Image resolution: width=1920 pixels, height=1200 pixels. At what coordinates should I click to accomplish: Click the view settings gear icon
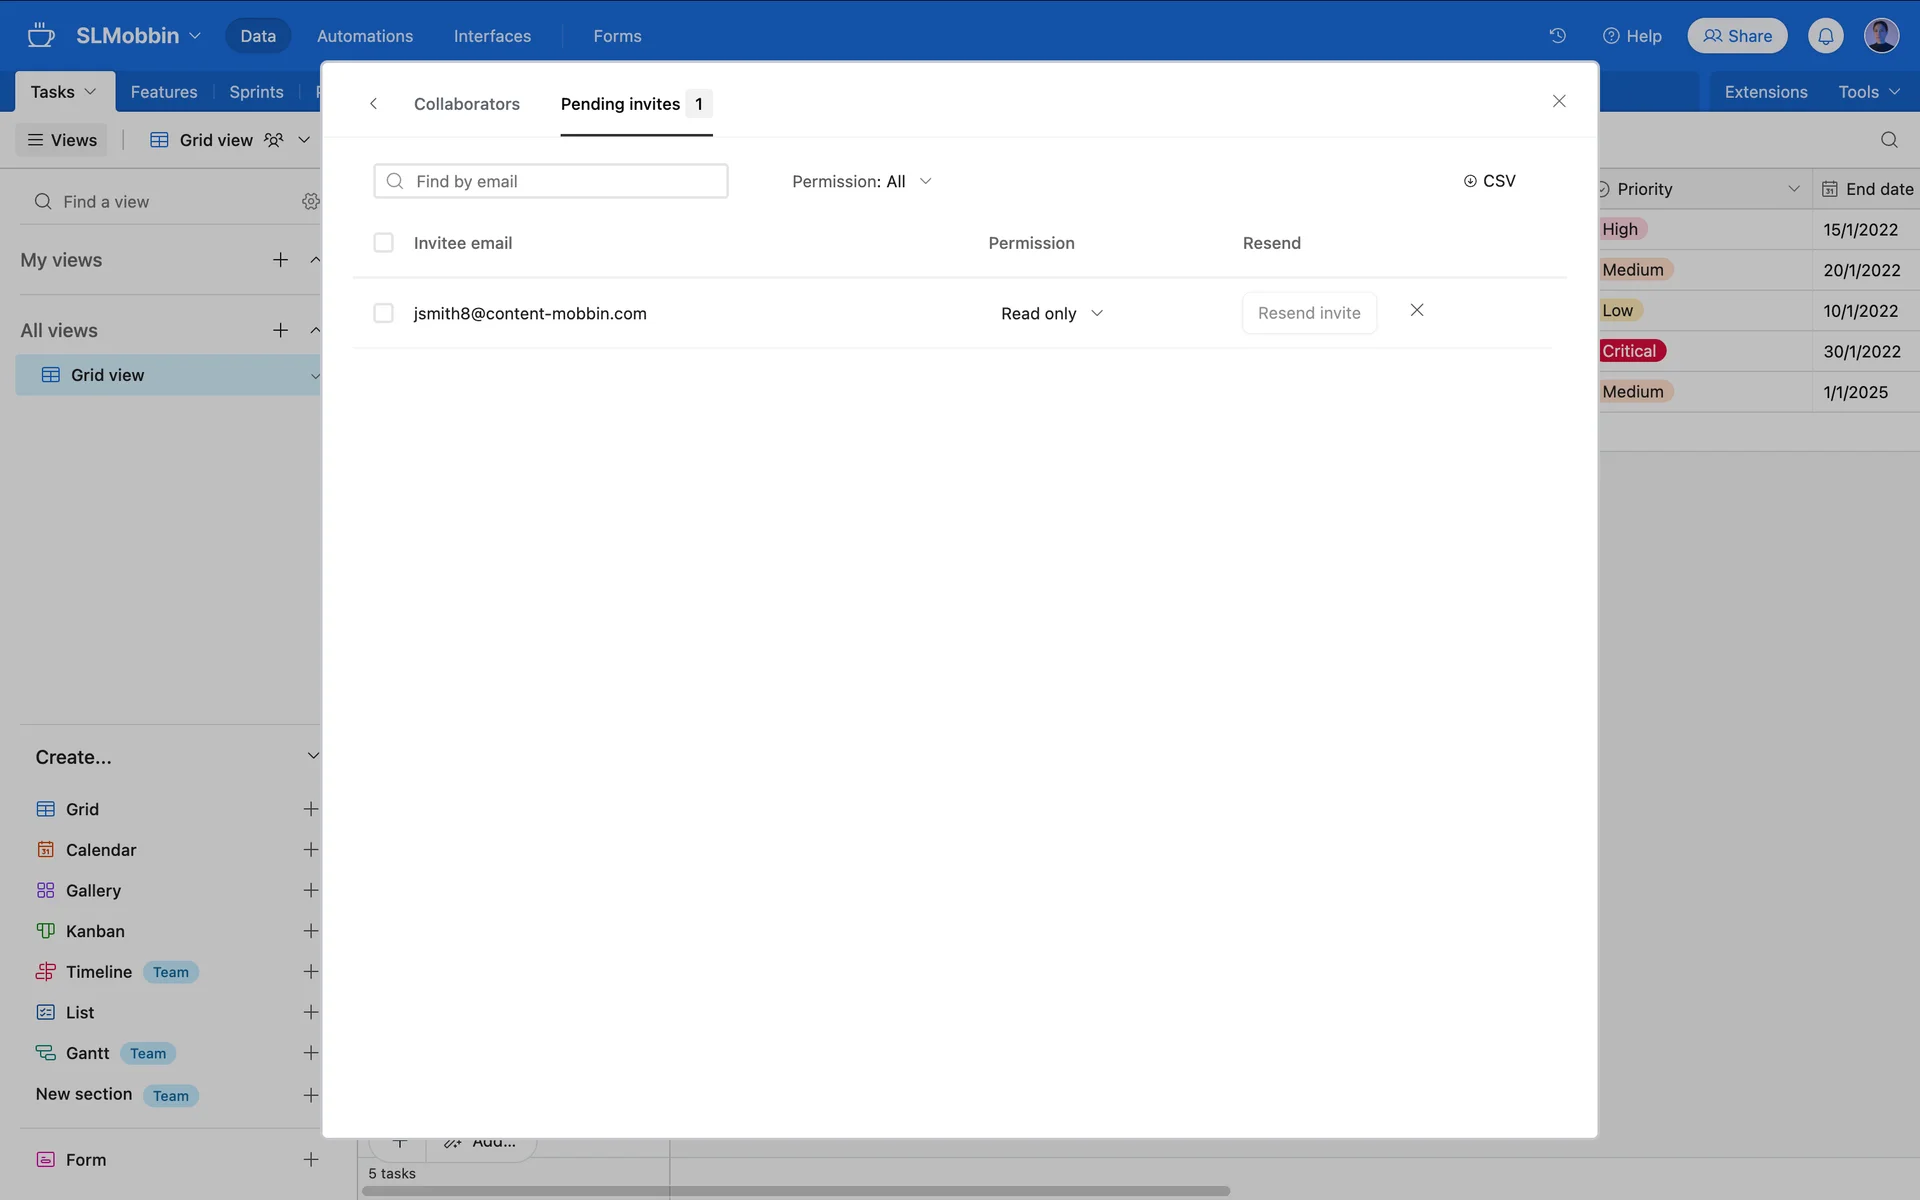pyautogui.click(x=310, y=202)
